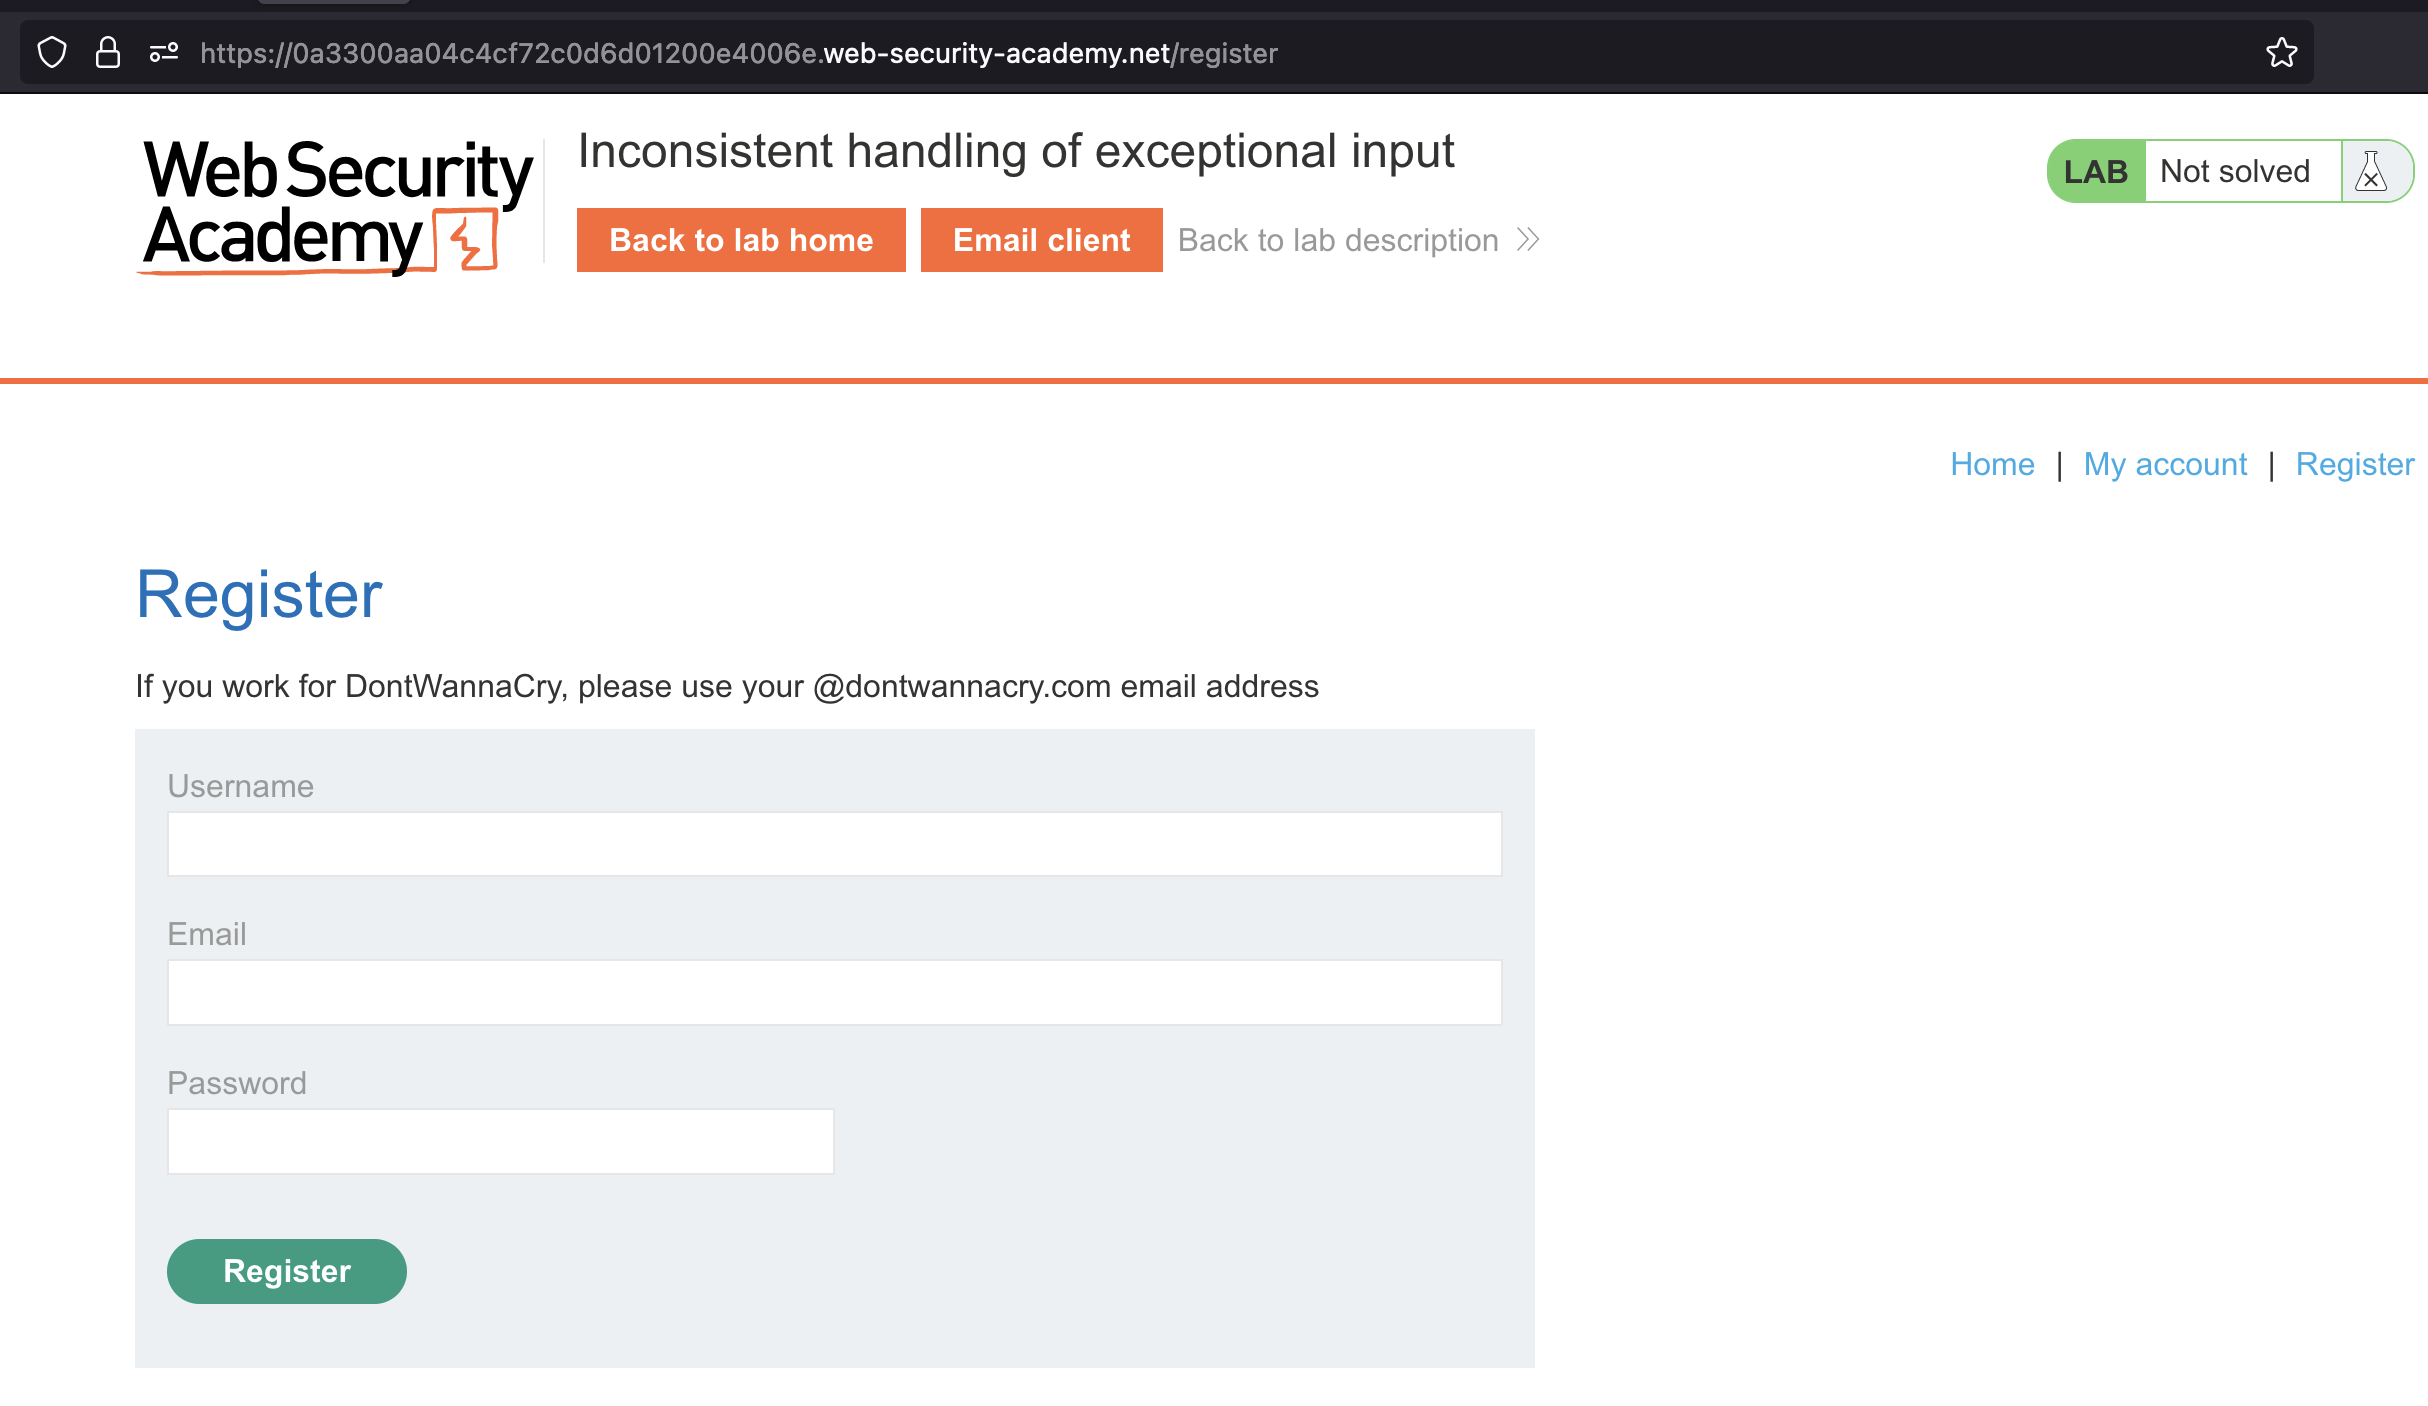Click the padlock site security icon
Viewport: 2428px width, 1406px height.
click(x=108, y=52)
